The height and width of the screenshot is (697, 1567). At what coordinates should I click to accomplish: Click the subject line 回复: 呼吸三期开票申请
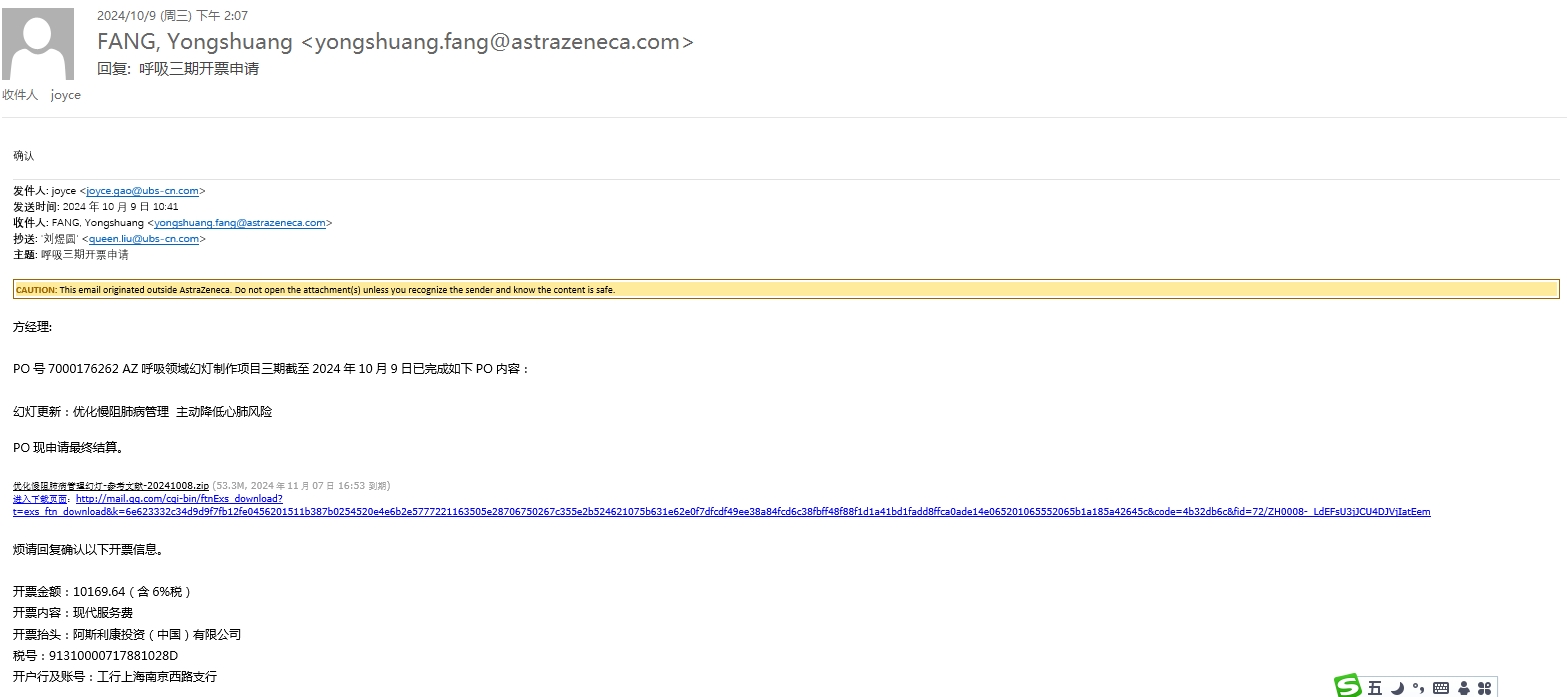click(x=178, y=69)
